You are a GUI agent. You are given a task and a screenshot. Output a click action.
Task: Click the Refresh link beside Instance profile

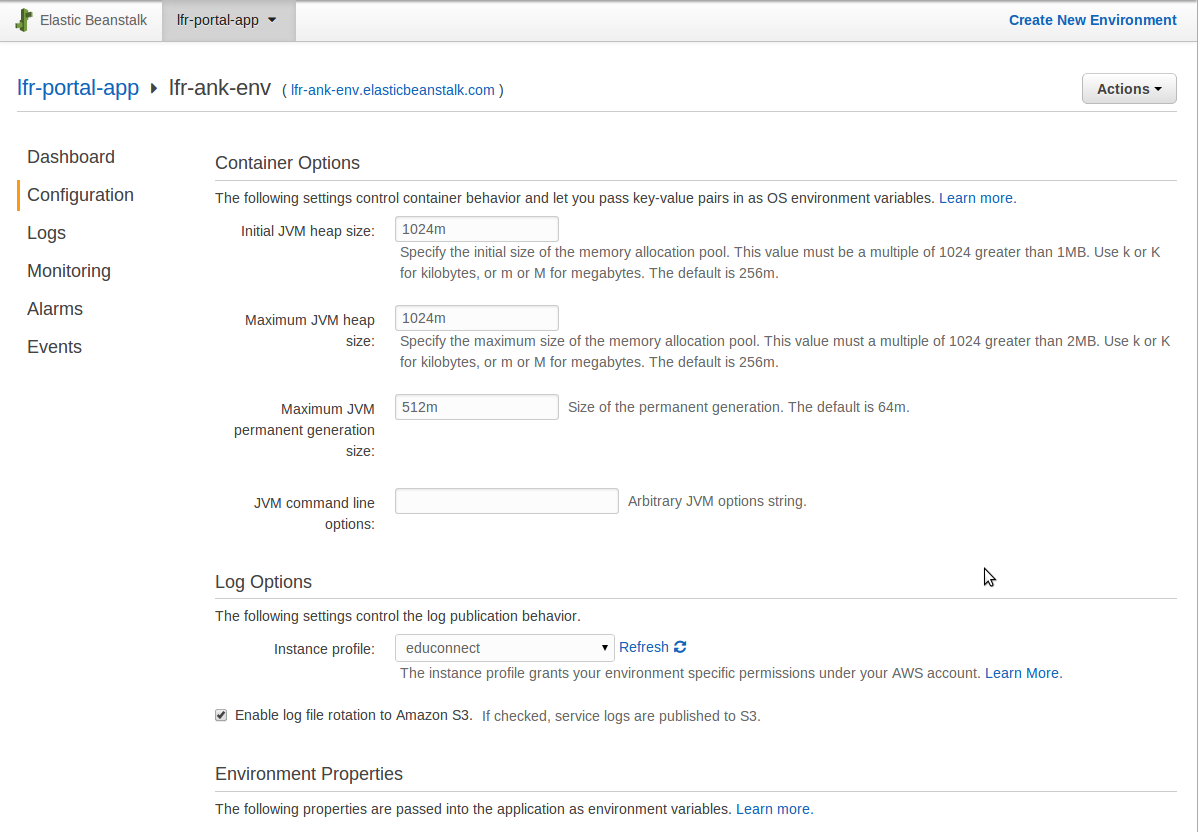(x=643, y=647)
